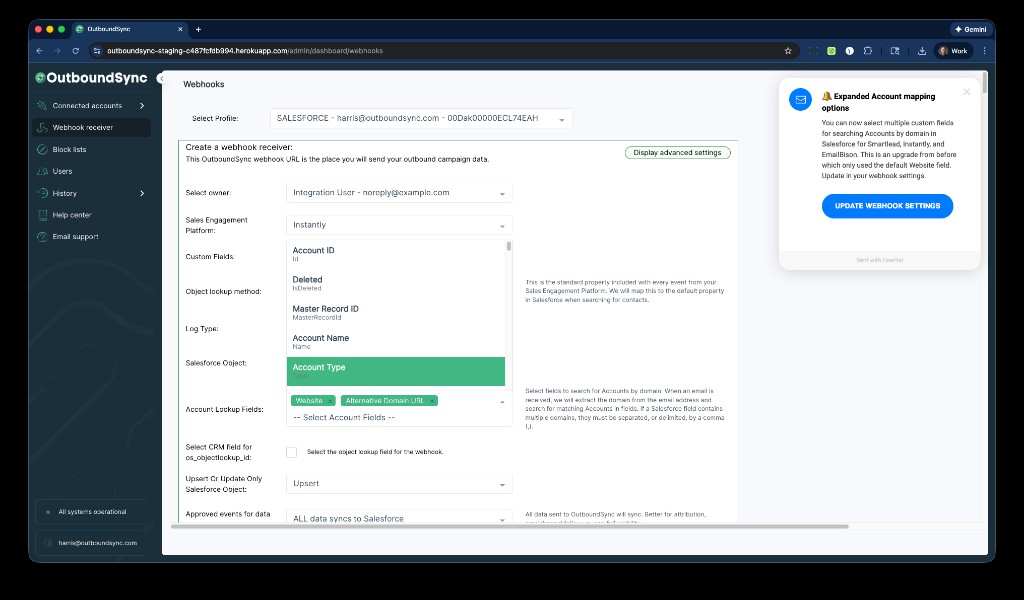Open Block lists from the sidebar icon
The image size is (1024, 600).
tap(42, 149)
